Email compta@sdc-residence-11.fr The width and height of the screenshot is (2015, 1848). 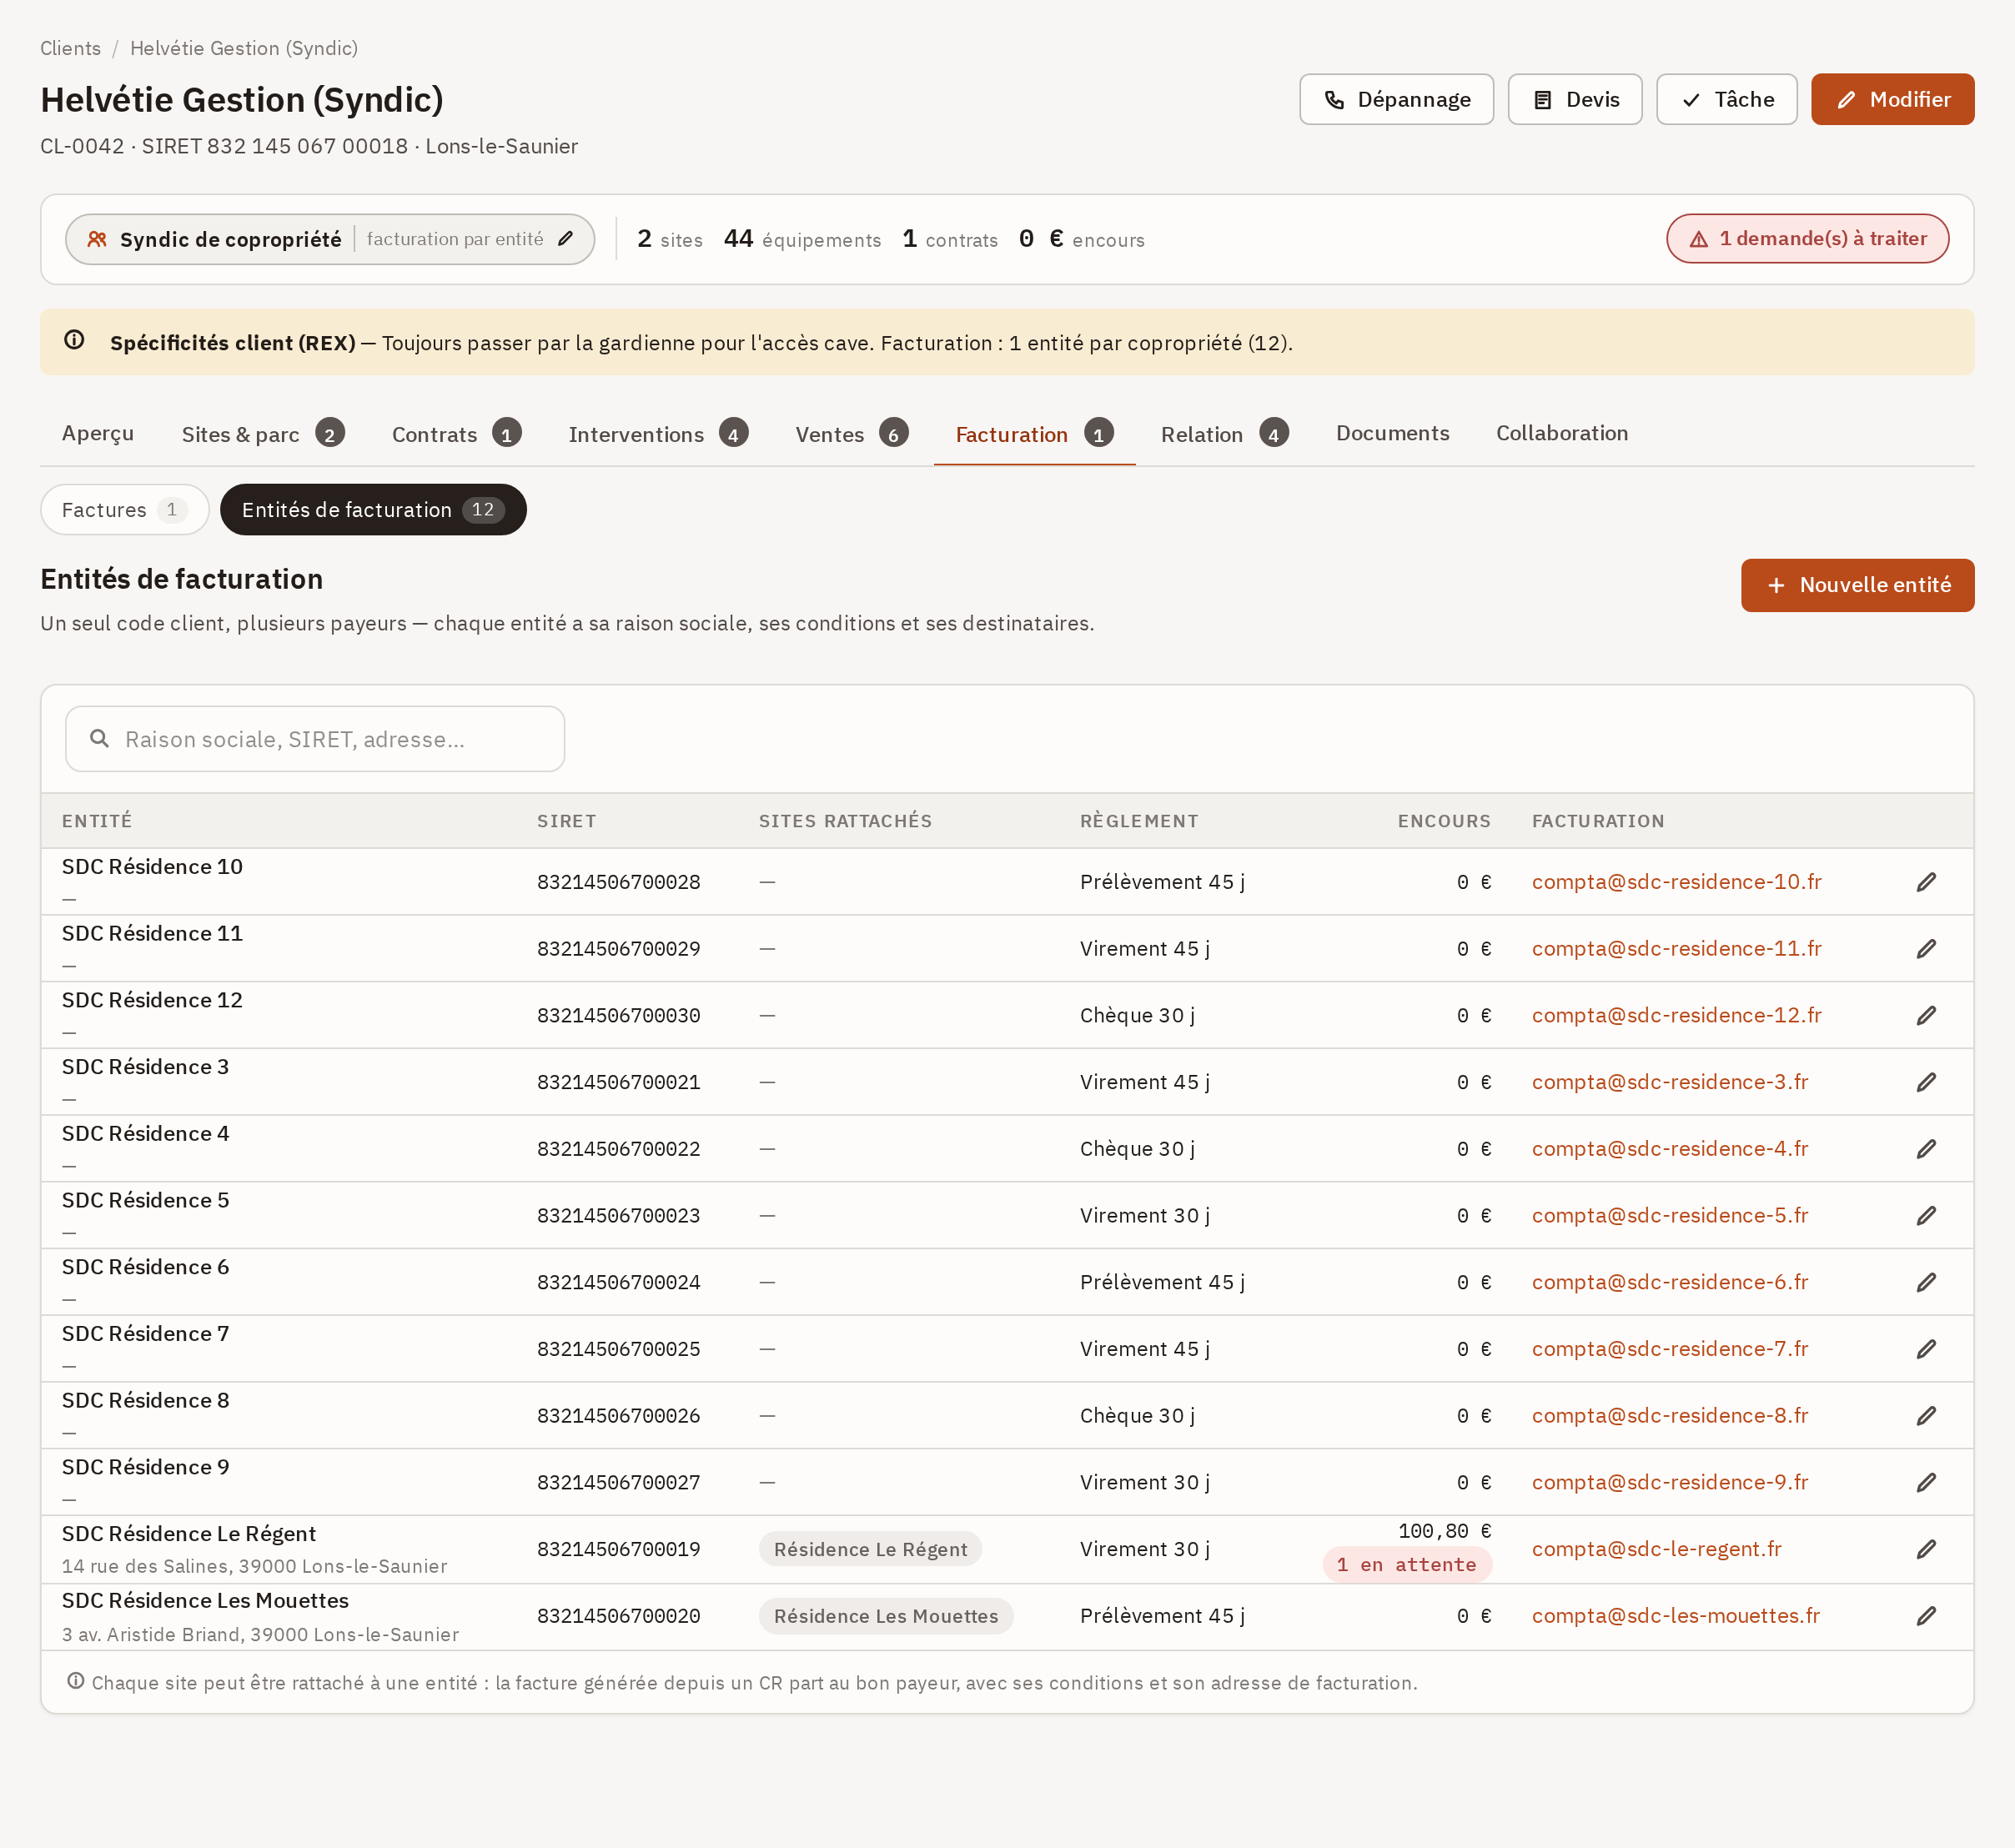click(x=1676, y=949)
